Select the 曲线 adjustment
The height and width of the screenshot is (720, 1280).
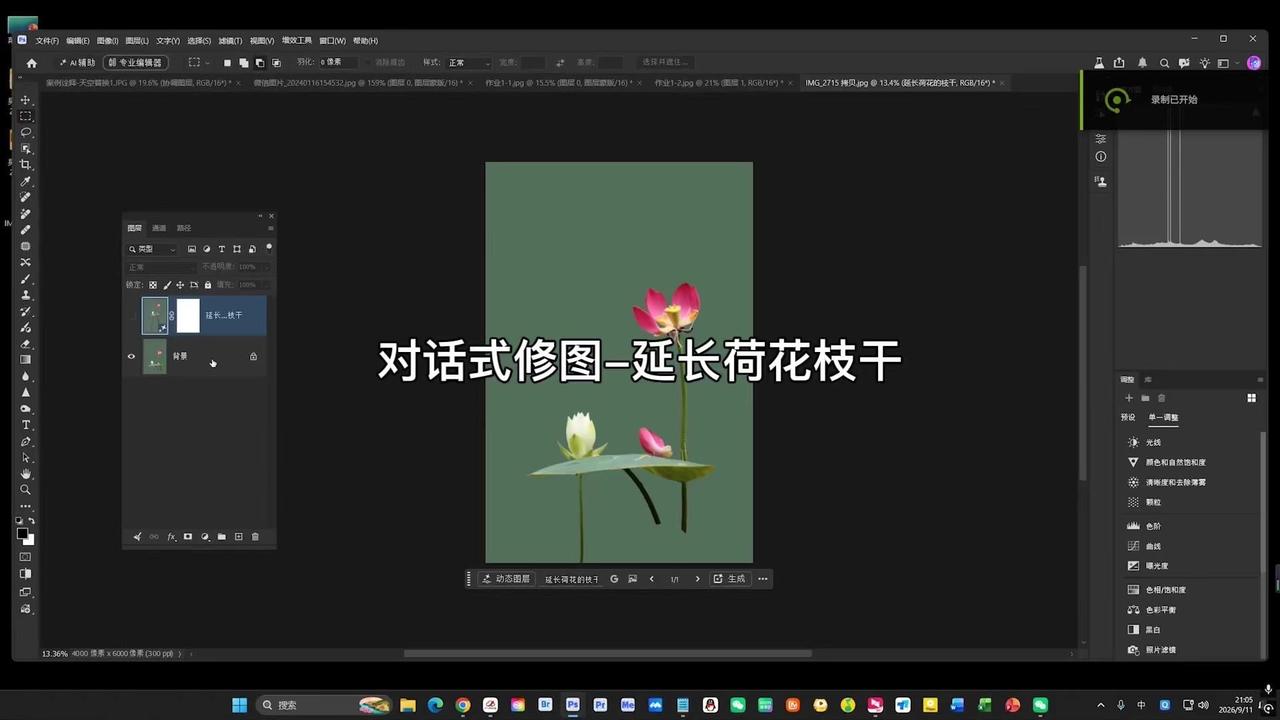pos(1153,546)
